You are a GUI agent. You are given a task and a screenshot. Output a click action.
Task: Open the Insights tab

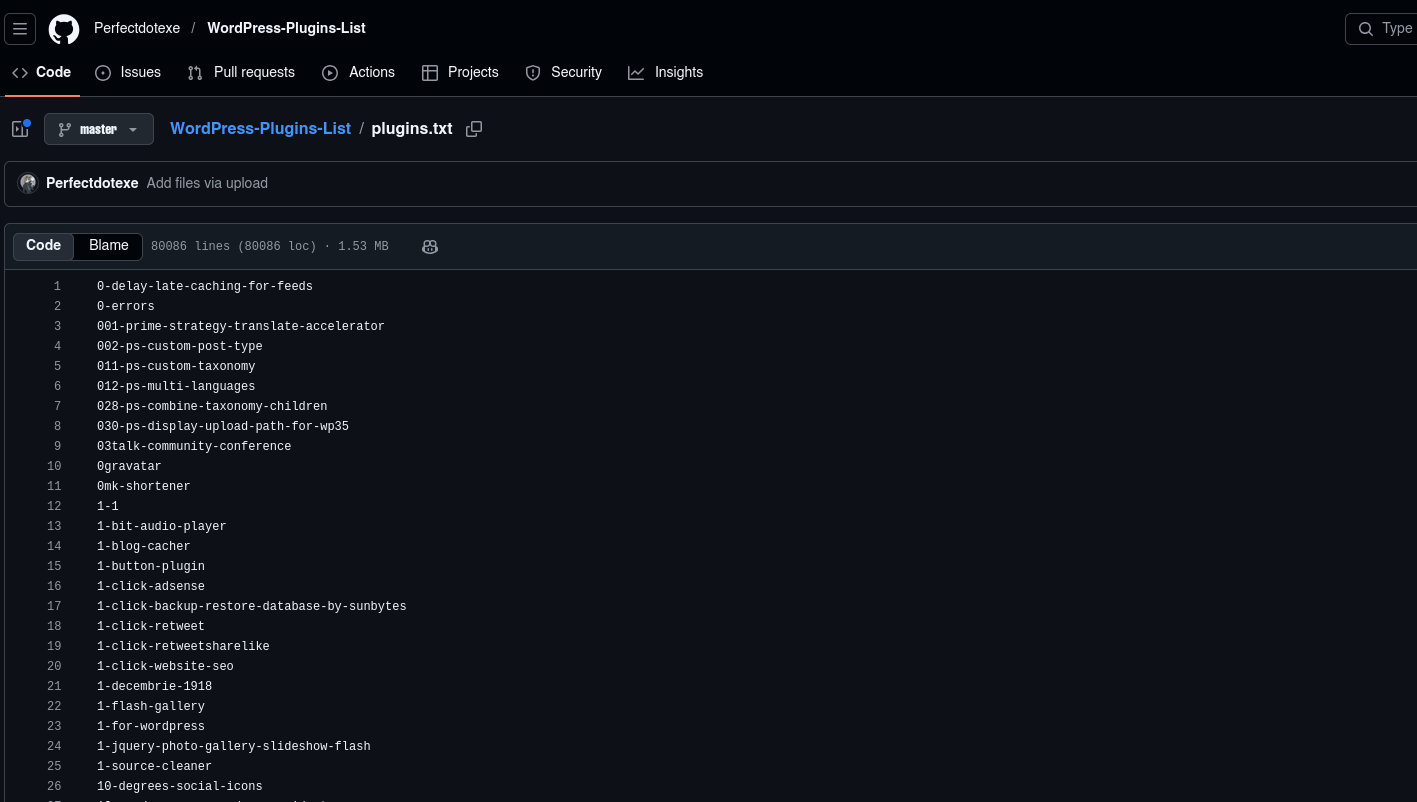[x=666, y=73]
